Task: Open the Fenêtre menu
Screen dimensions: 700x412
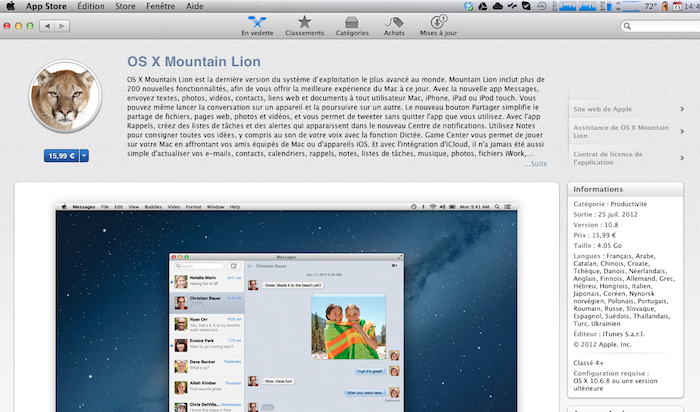Action: pyautogui.click(x=160, y=6)
